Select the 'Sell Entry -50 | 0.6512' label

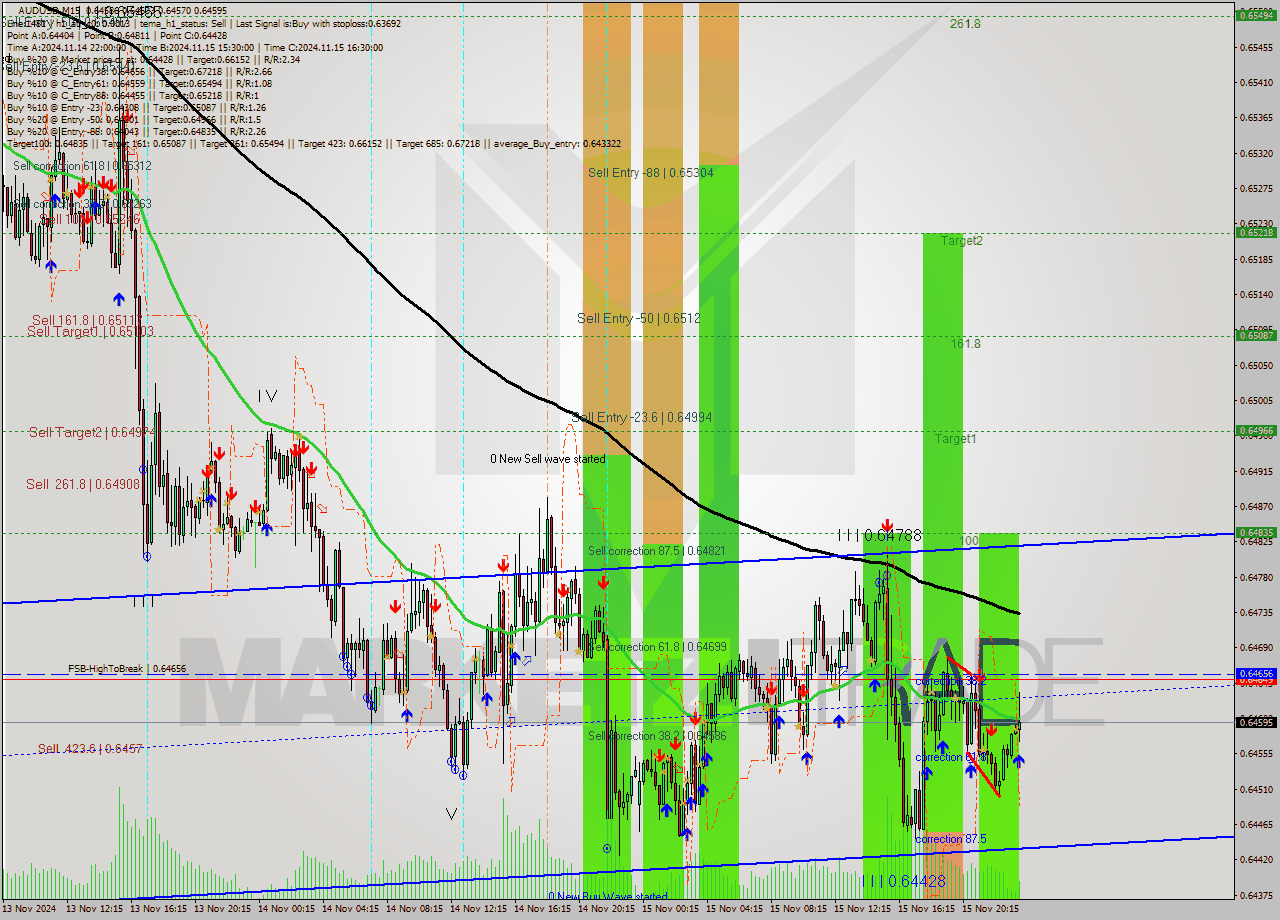pos(638,318)
